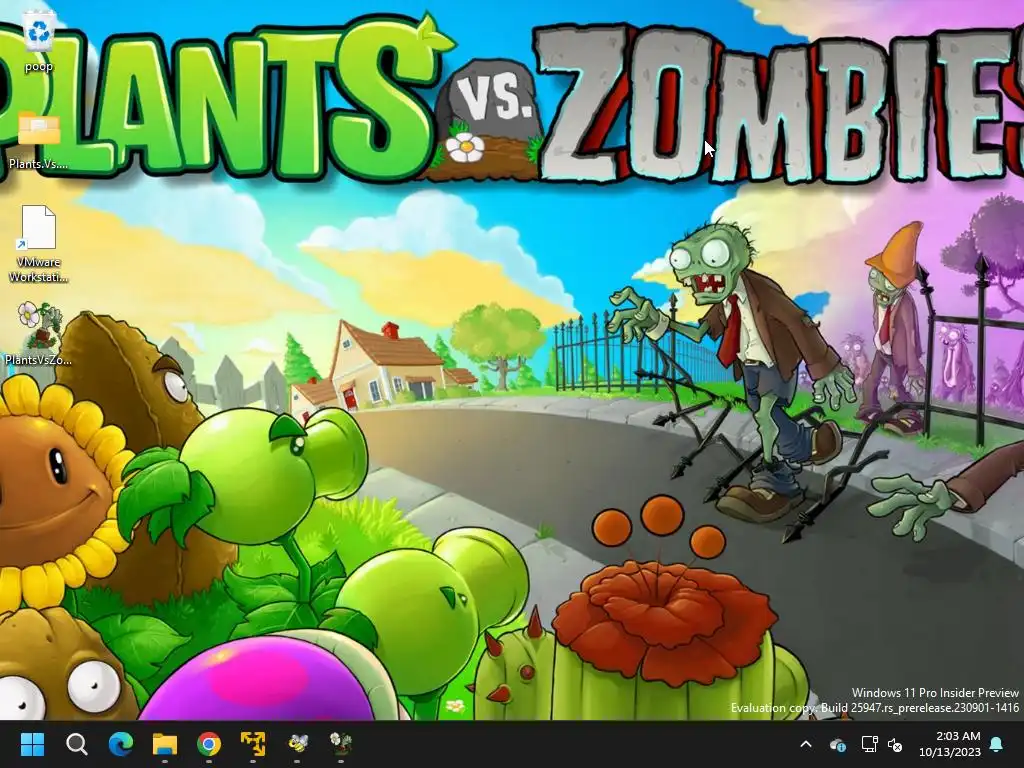Open notifications bell icon

click(997, 744)
